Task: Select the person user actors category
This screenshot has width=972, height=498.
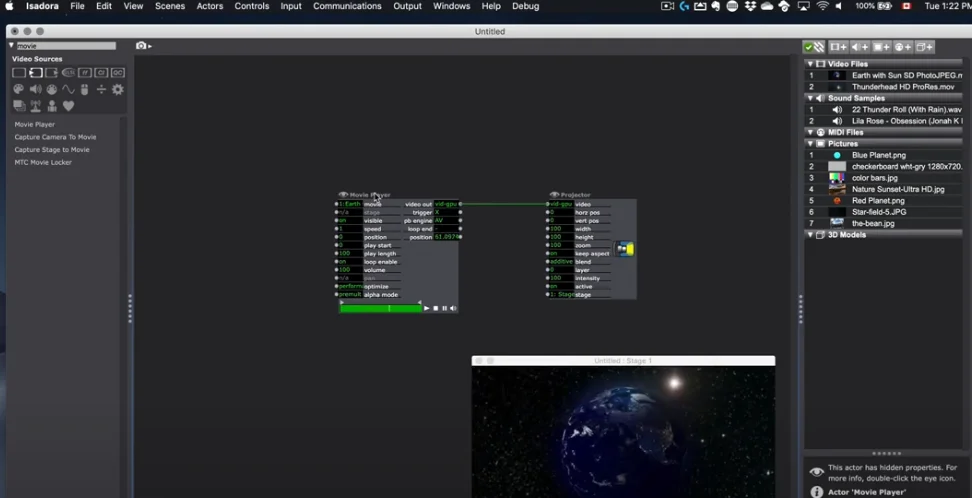Action: coord(52,106)
